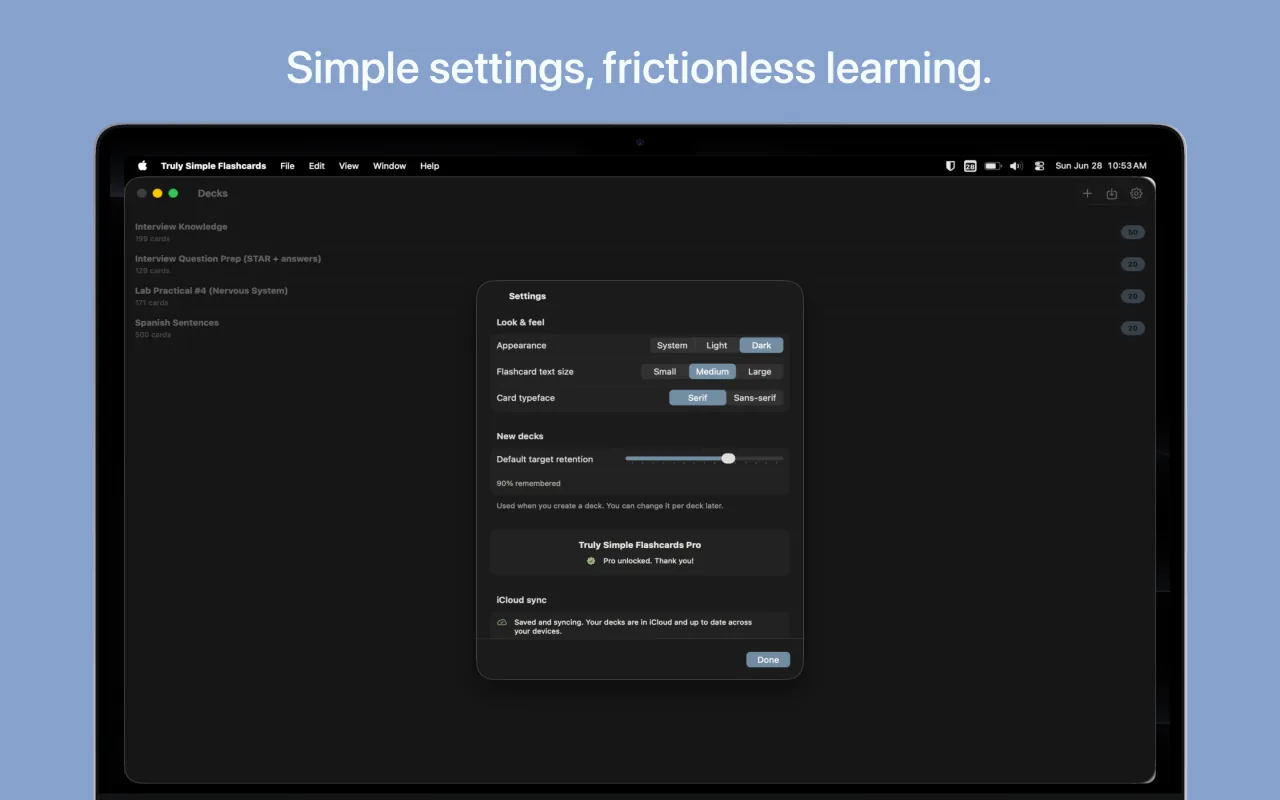Click the 50 badge on Interview Knowledge row

click(1133, 232)
